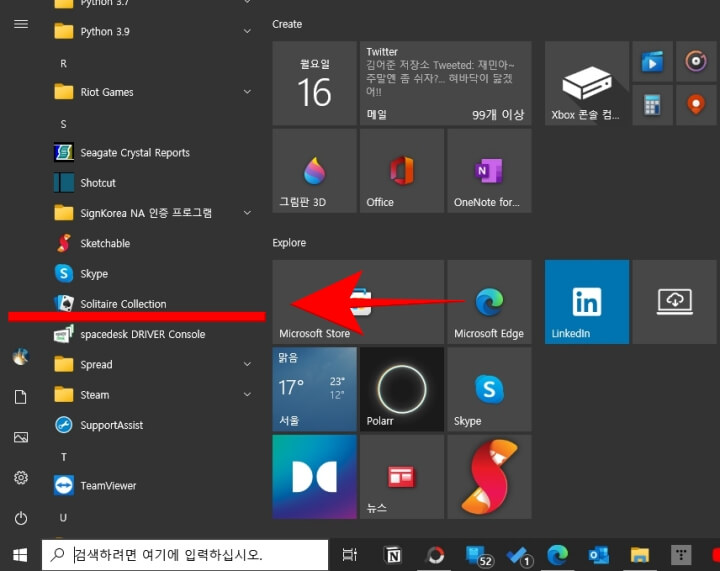Open Outlook from the taskbar

598,555
